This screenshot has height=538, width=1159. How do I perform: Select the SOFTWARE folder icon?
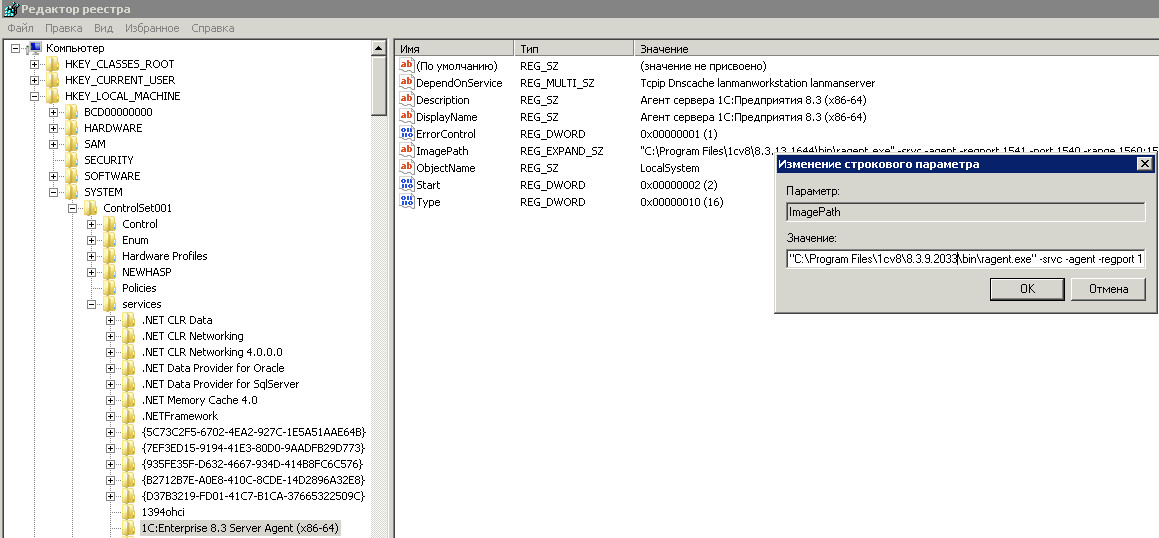(x=71, y=176)
